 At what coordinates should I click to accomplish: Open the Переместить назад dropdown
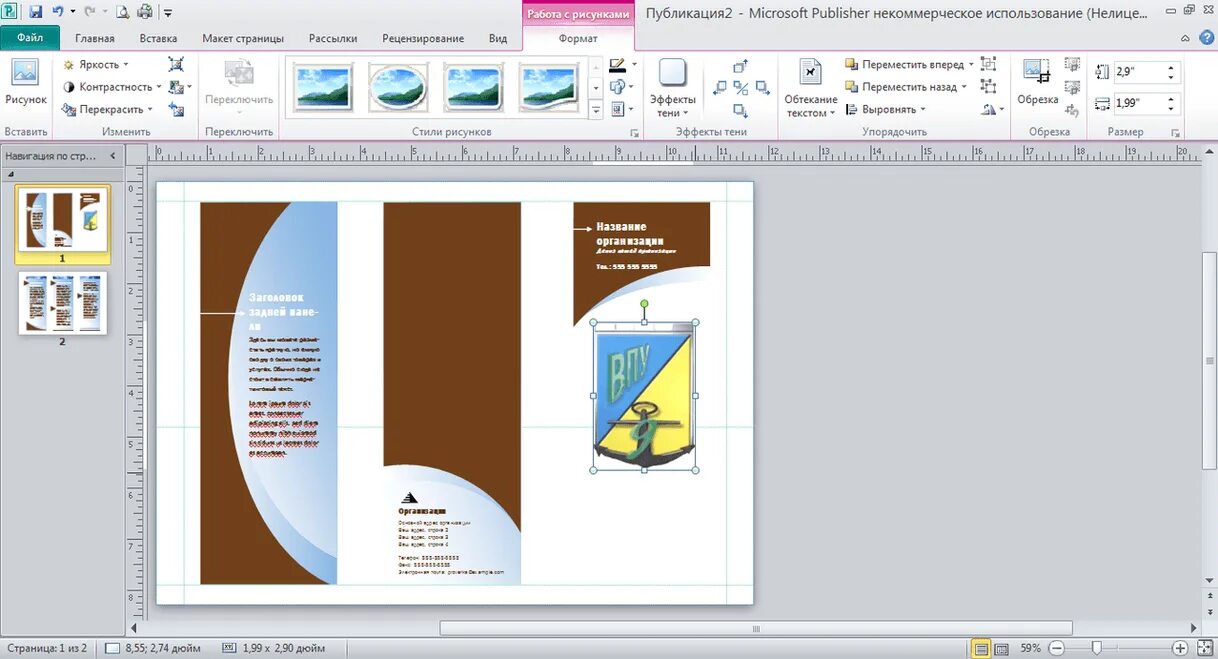click(x=906, y=87)
